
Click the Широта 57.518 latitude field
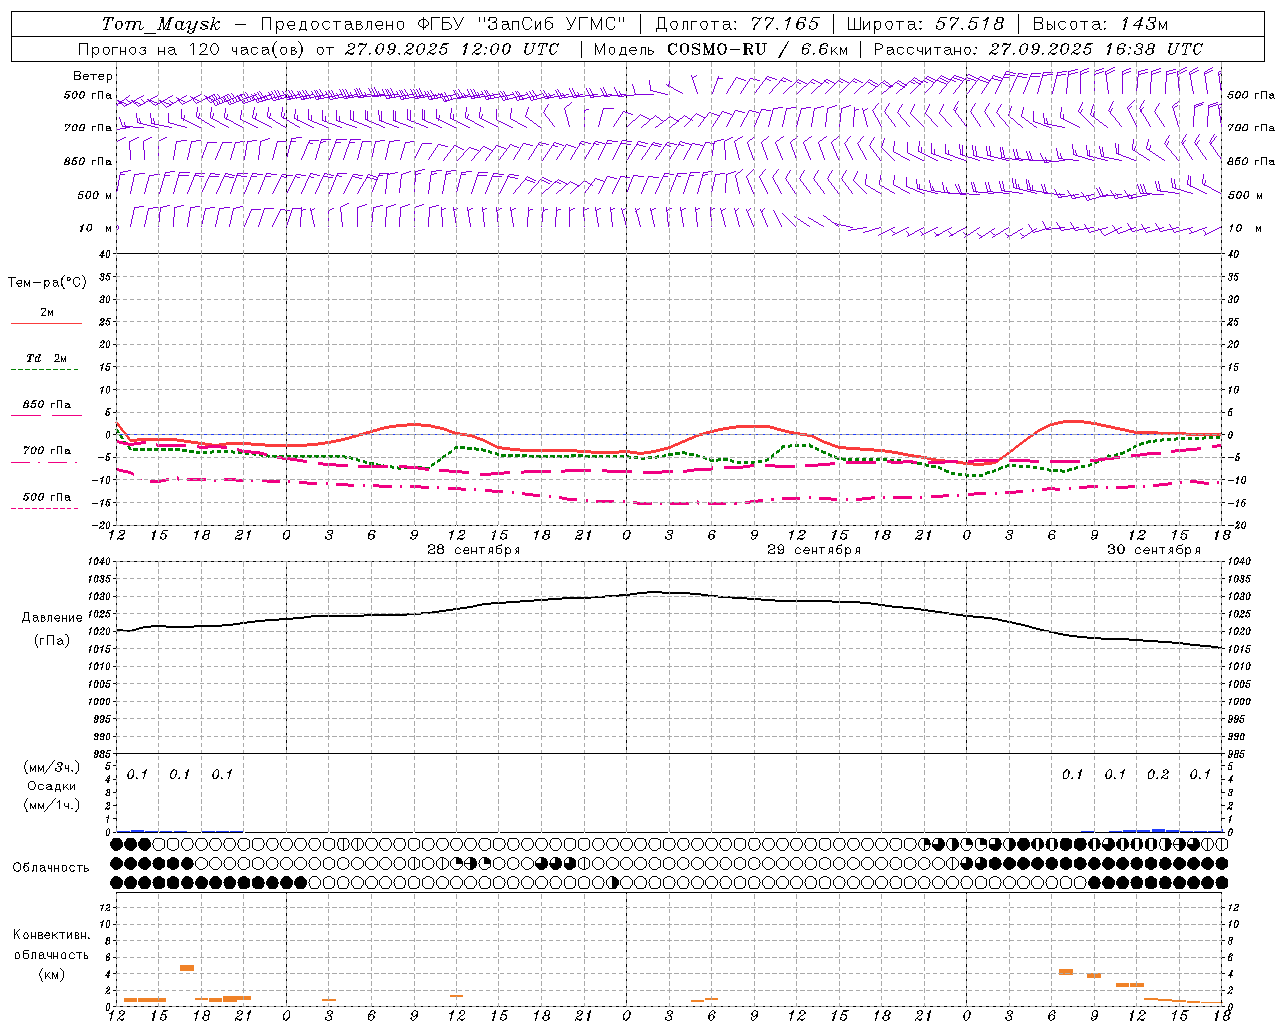925,24
